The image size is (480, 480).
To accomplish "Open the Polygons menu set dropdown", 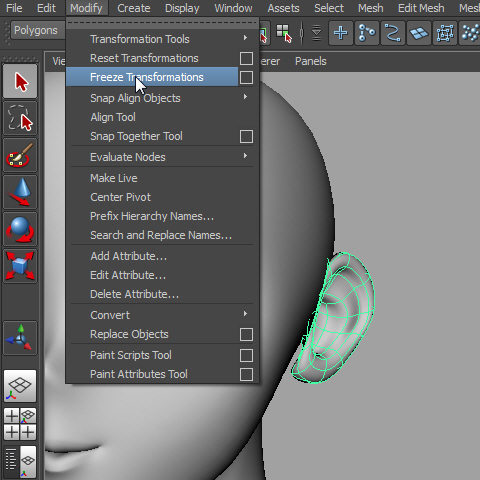I will click(37, 30).
